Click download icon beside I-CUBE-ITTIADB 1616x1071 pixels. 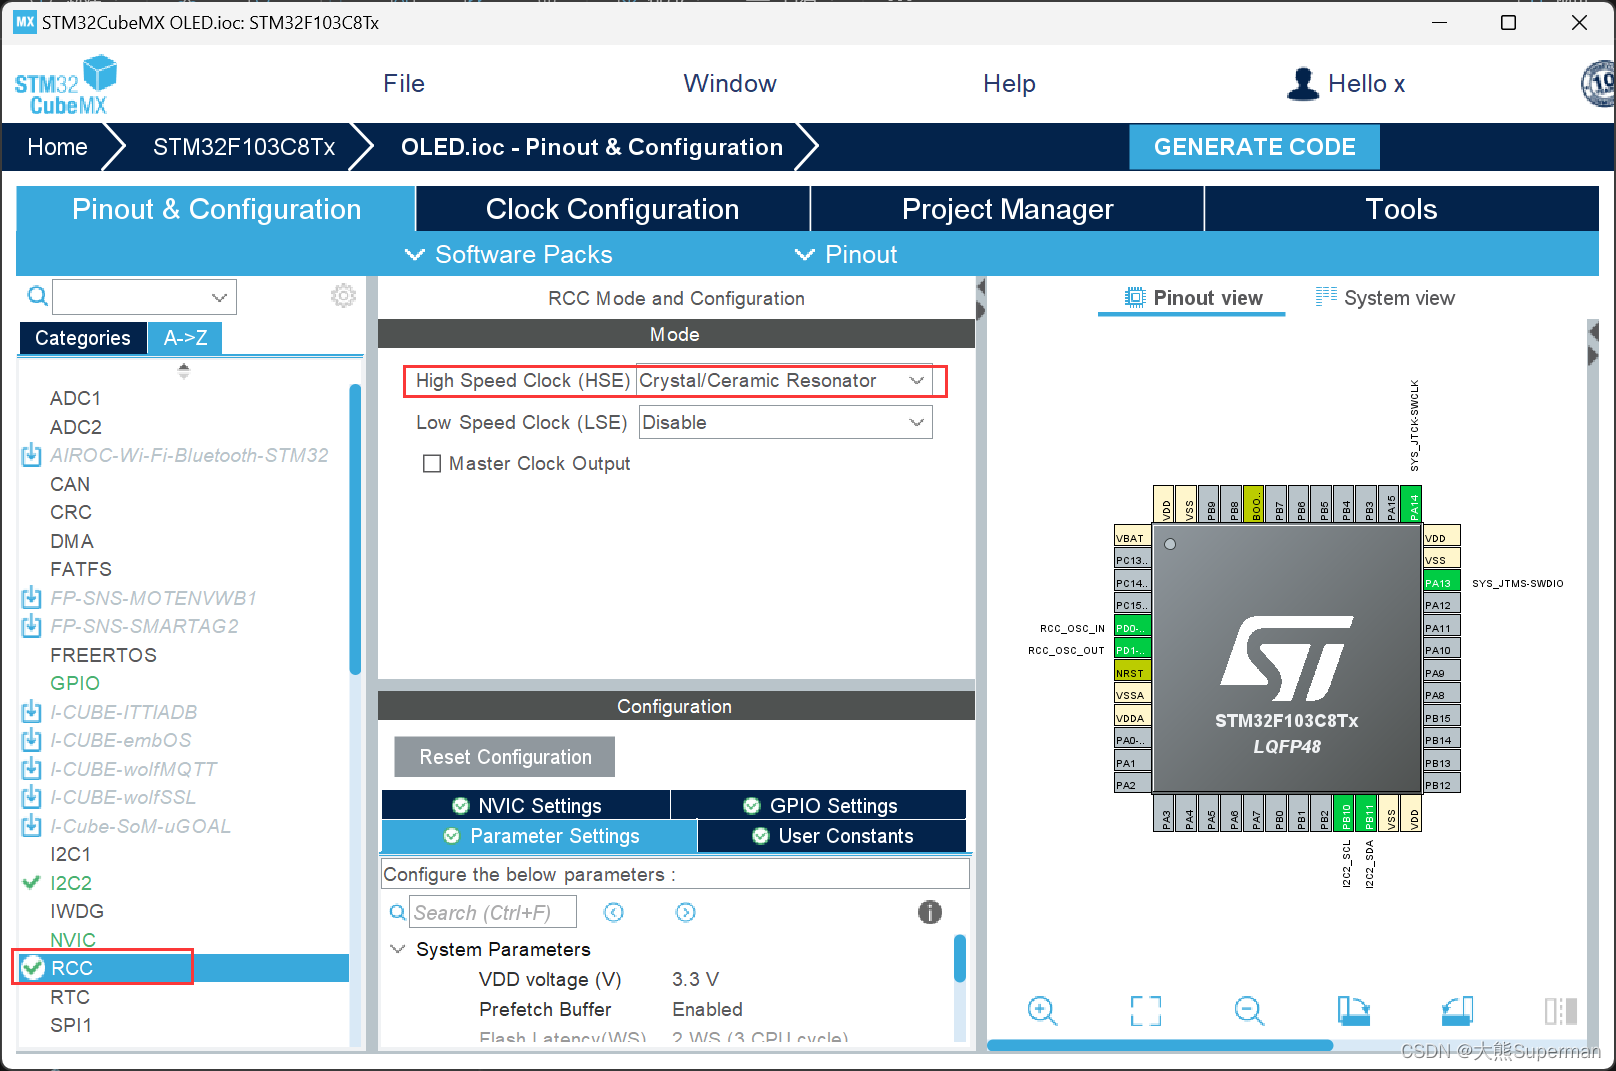32,712
